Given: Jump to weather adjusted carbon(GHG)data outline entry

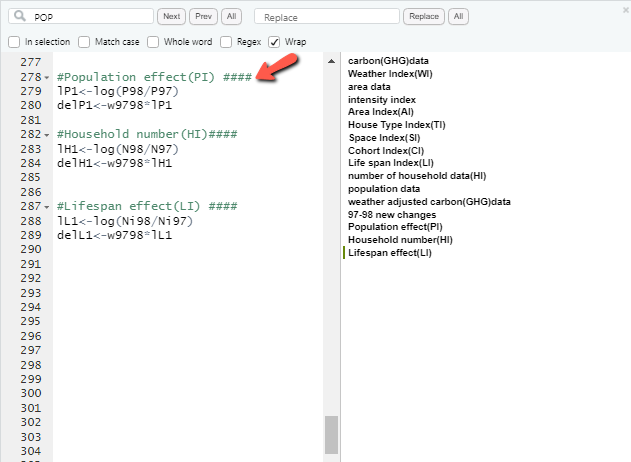Looking at the screenshot, I should pos(429,202).
